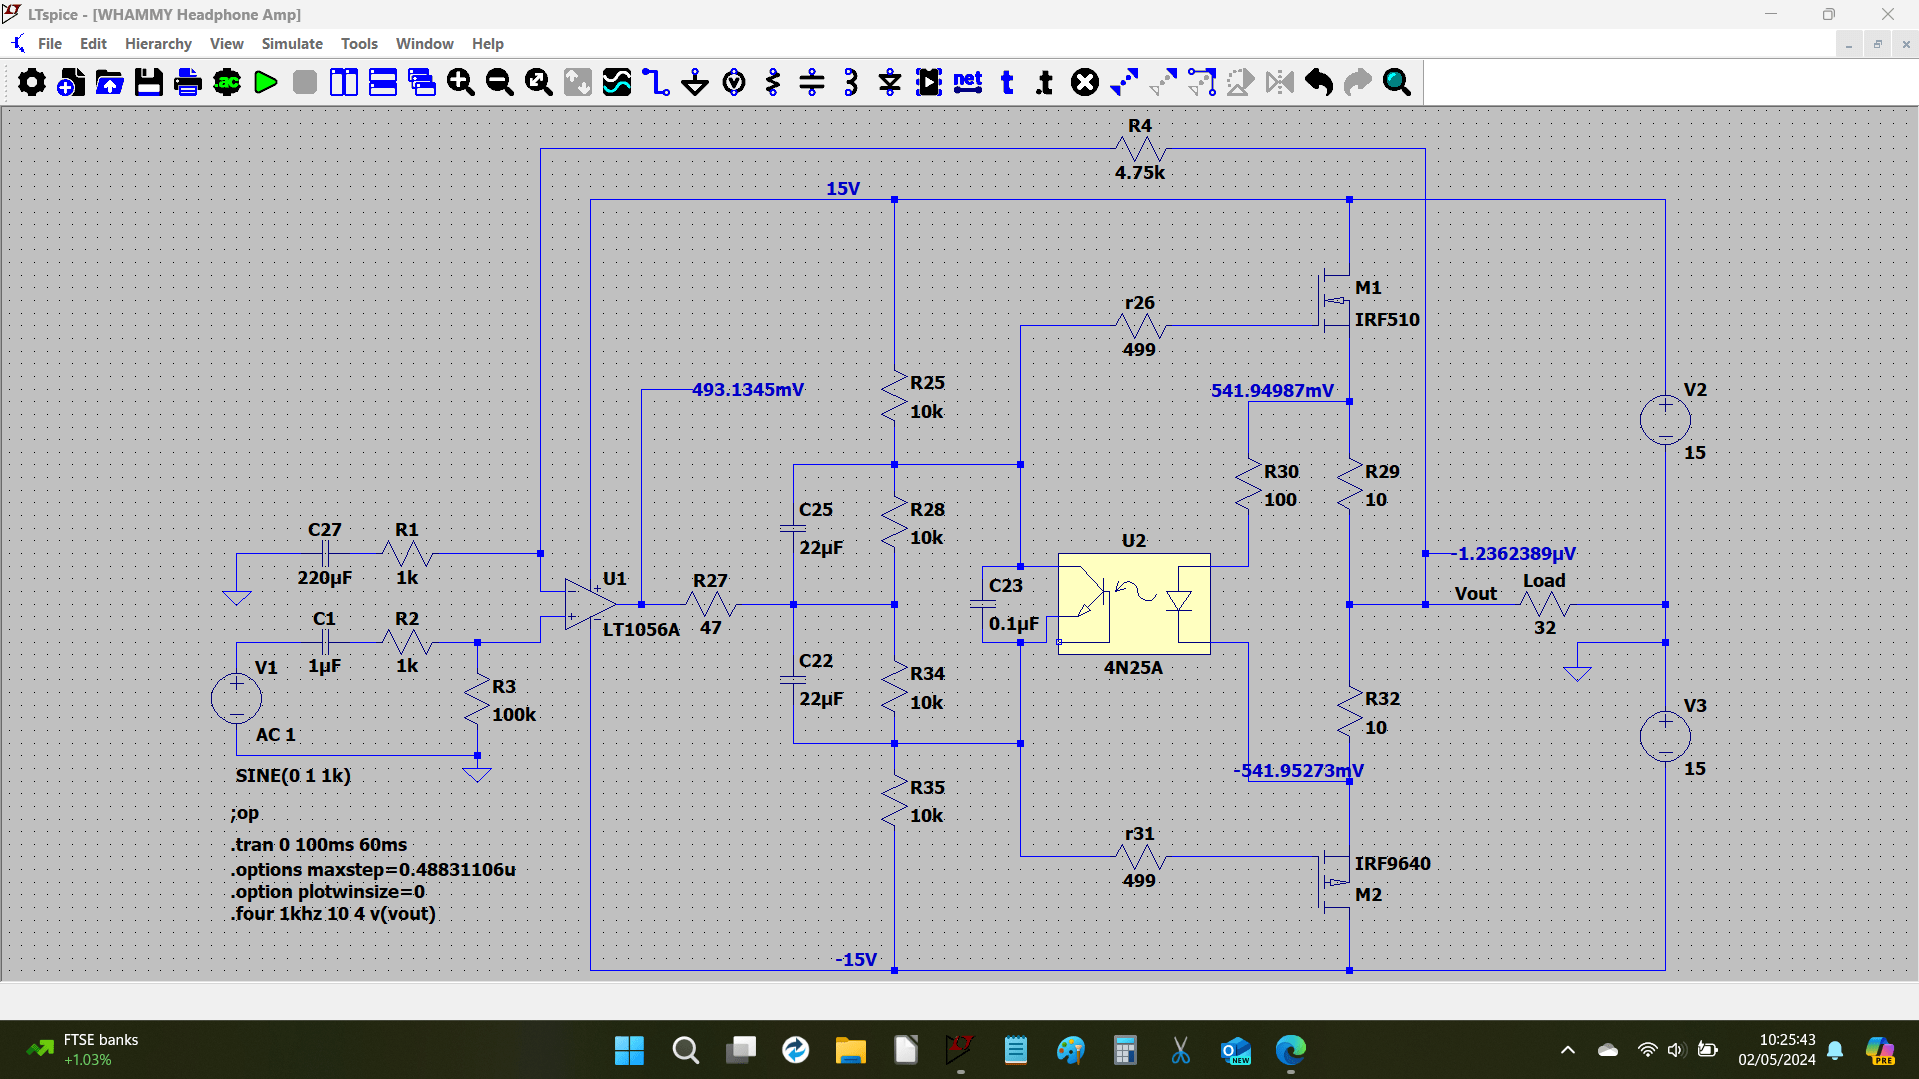Image resolution: width=1919 pixels, height=1079 pixels.
Task: Place a capacitor component
Action: (812, 82)
